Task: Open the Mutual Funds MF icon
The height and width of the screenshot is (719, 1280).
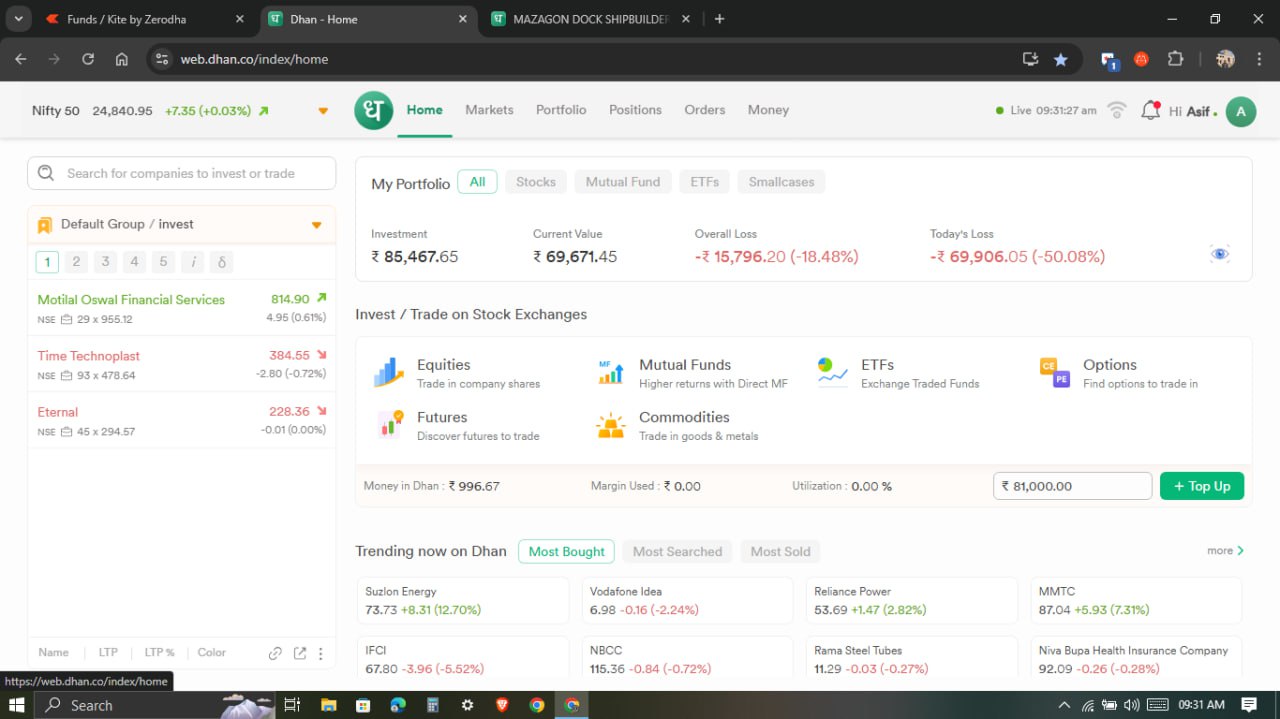Action: [610, 373]
